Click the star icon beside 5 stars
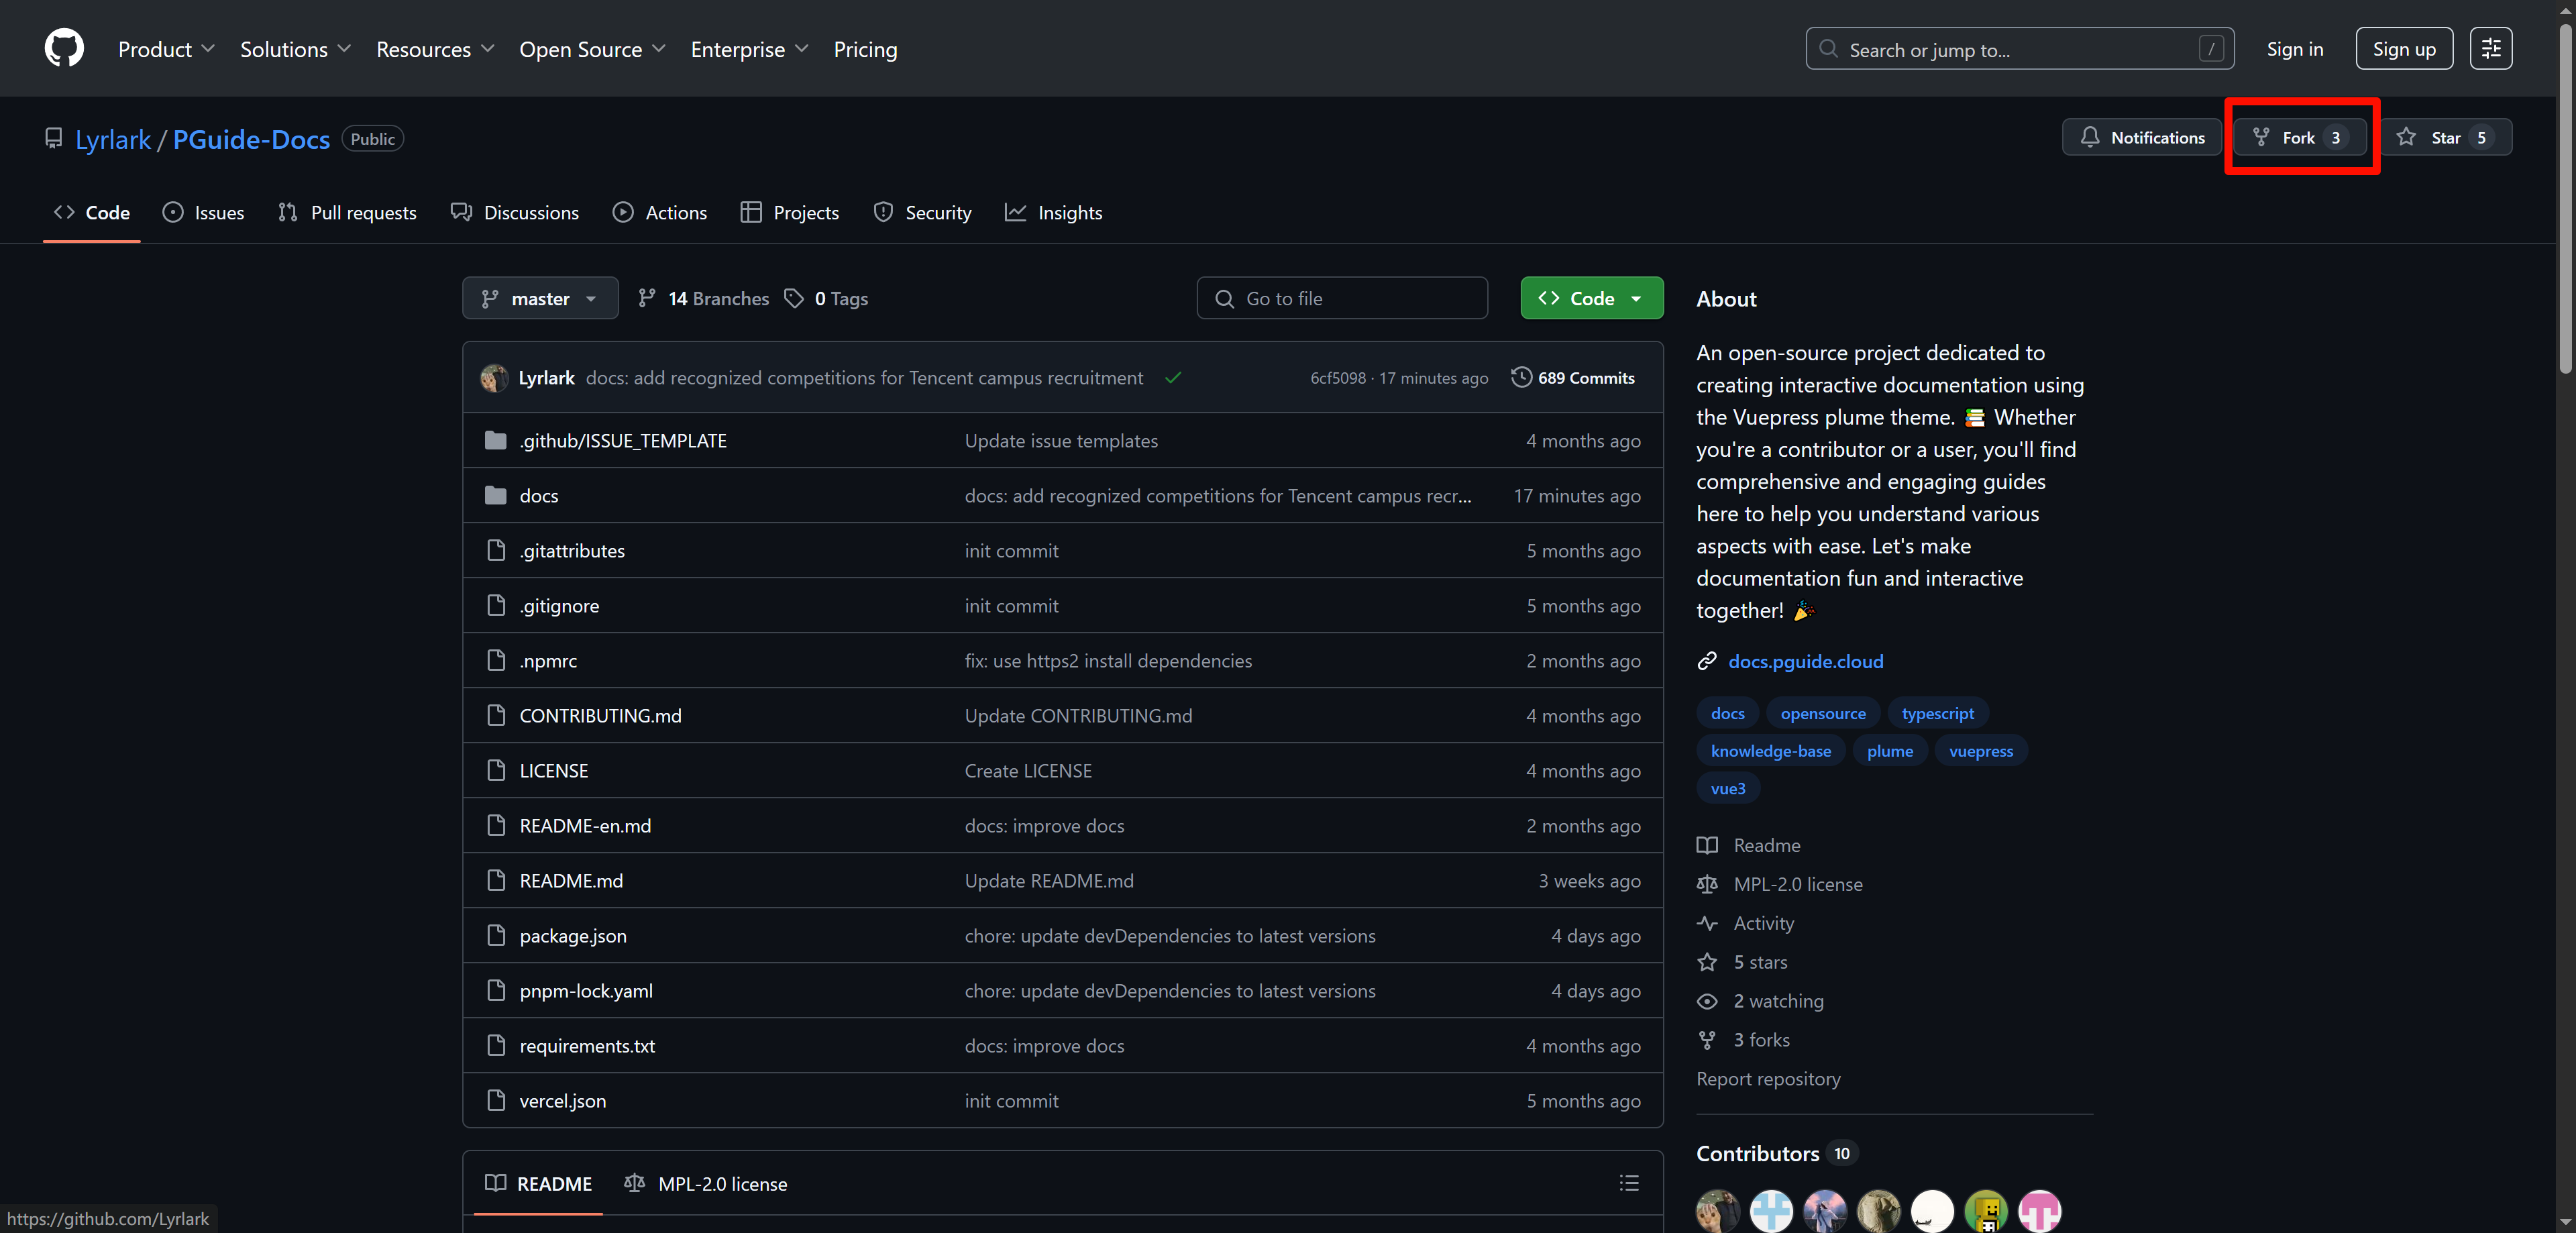2576x1233 pixels. tap(1707, 962)
